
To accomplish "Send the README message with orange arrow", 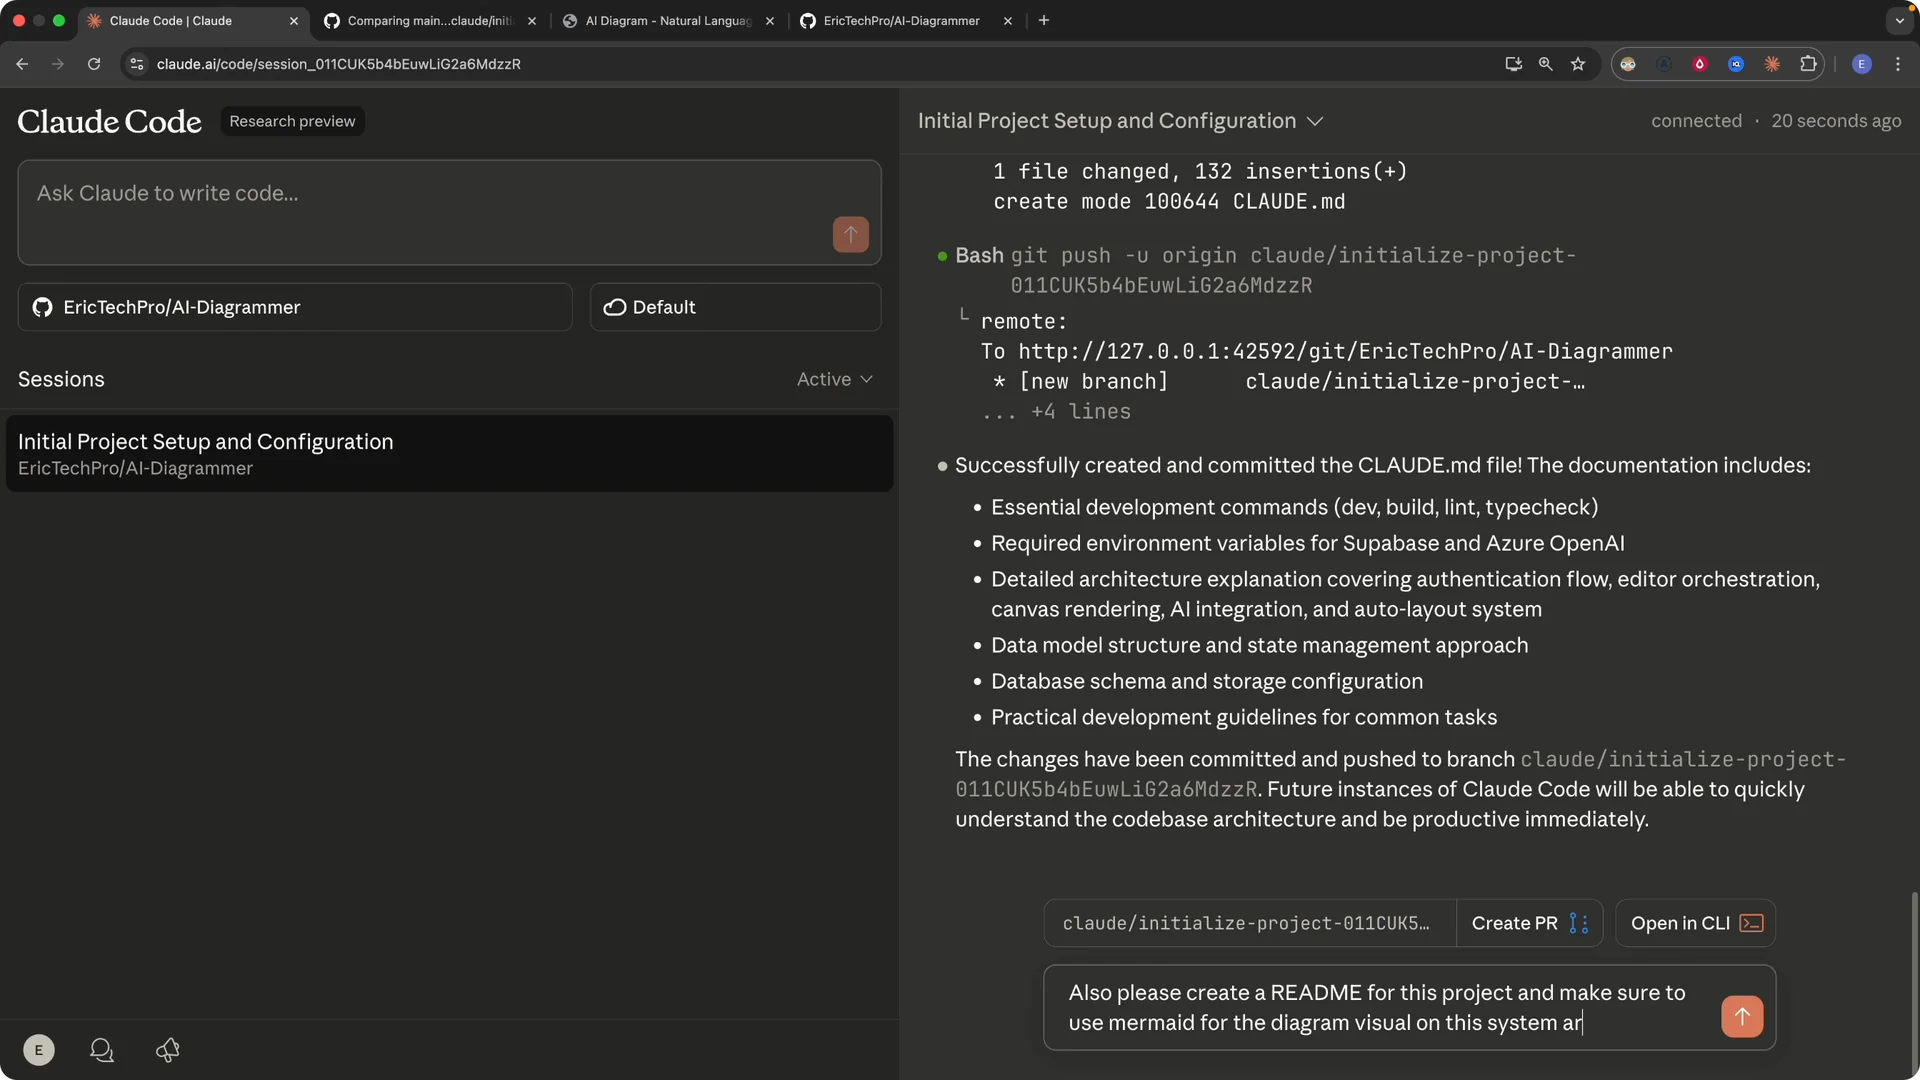I will tap(1742, 1016).
